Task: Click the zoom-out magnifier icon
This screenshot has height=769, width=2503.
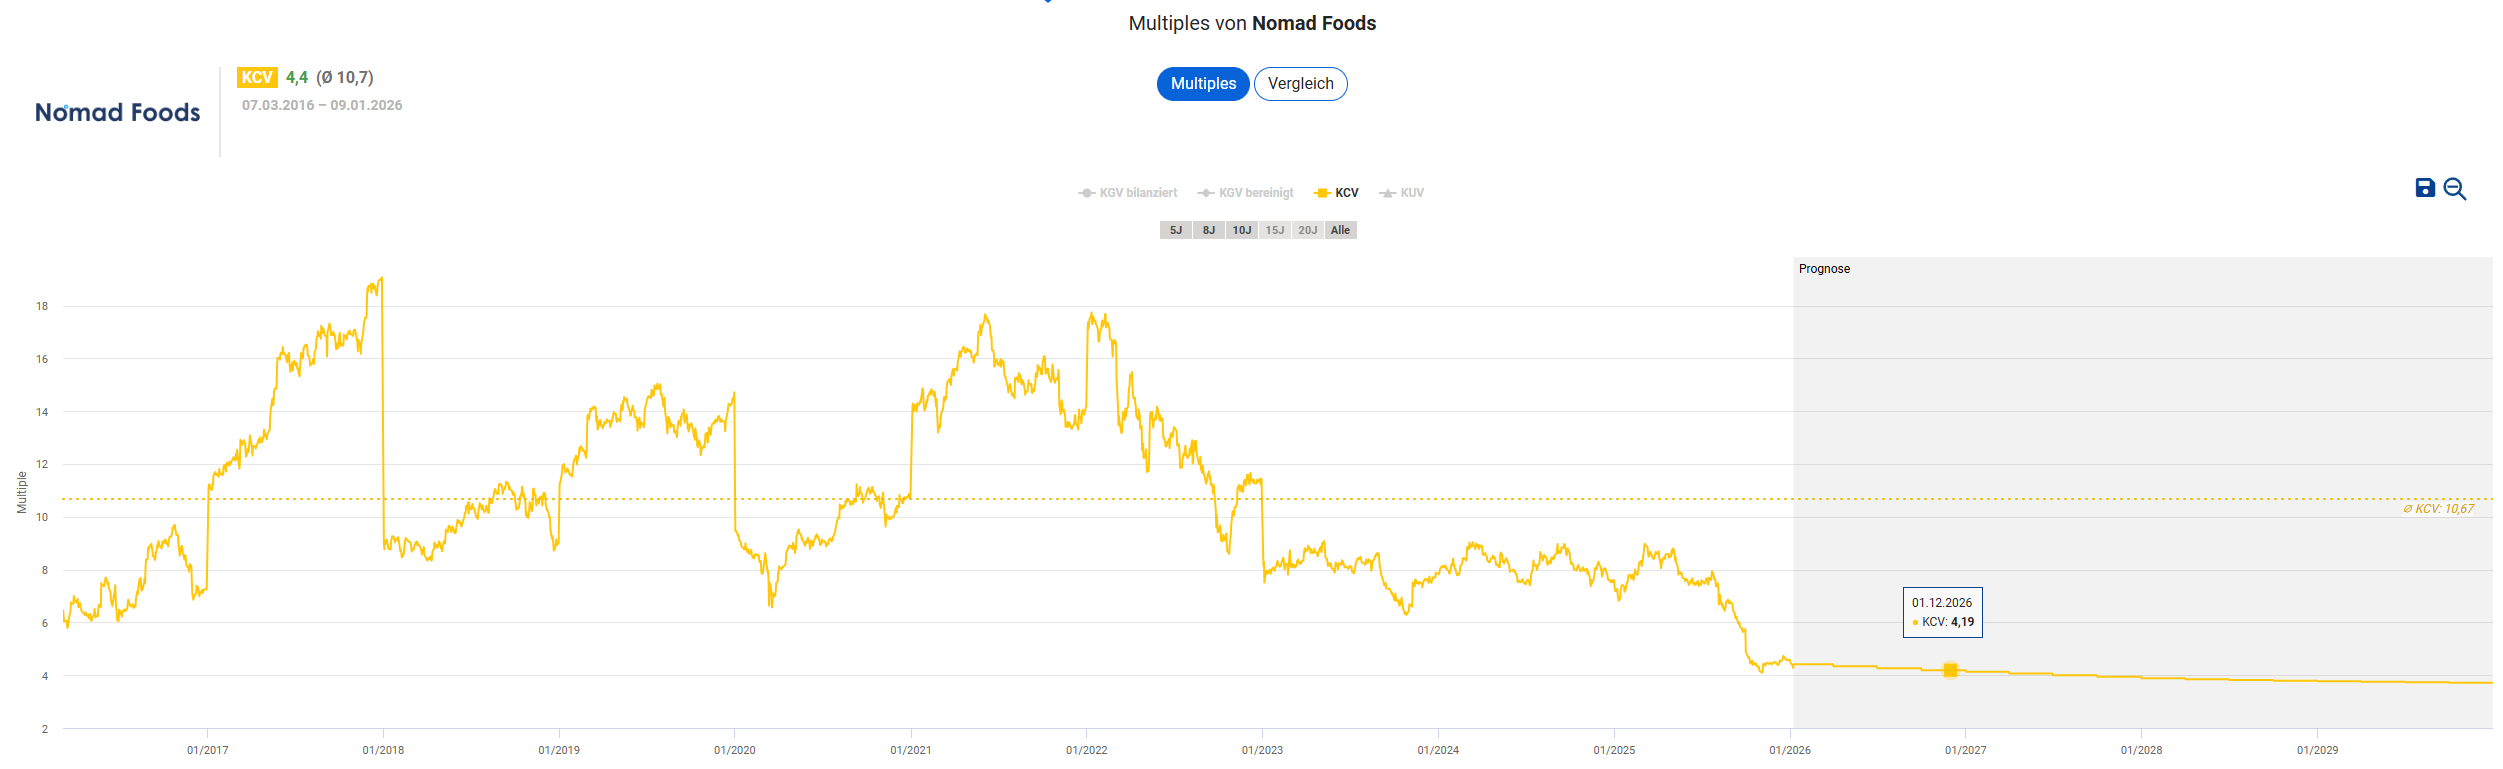Action: 2454,189
